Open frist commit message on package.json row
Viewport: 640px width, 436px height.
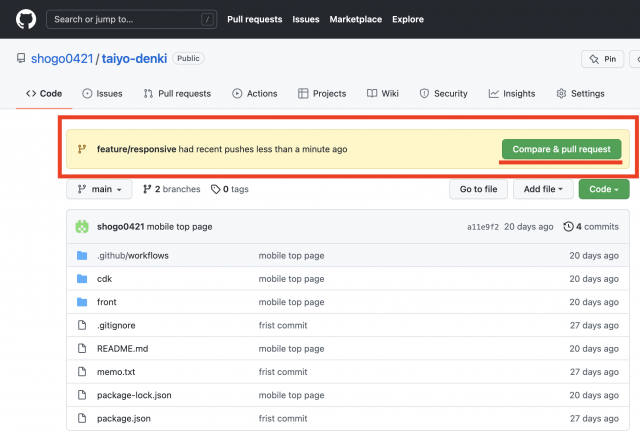283,418
